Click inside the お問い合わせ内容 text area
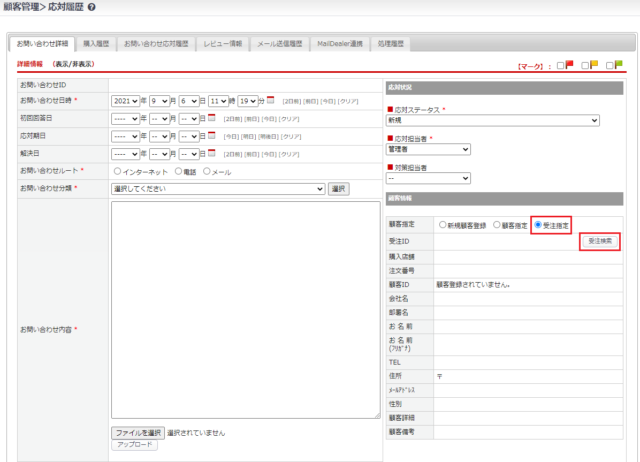 [x=243, y=310]
